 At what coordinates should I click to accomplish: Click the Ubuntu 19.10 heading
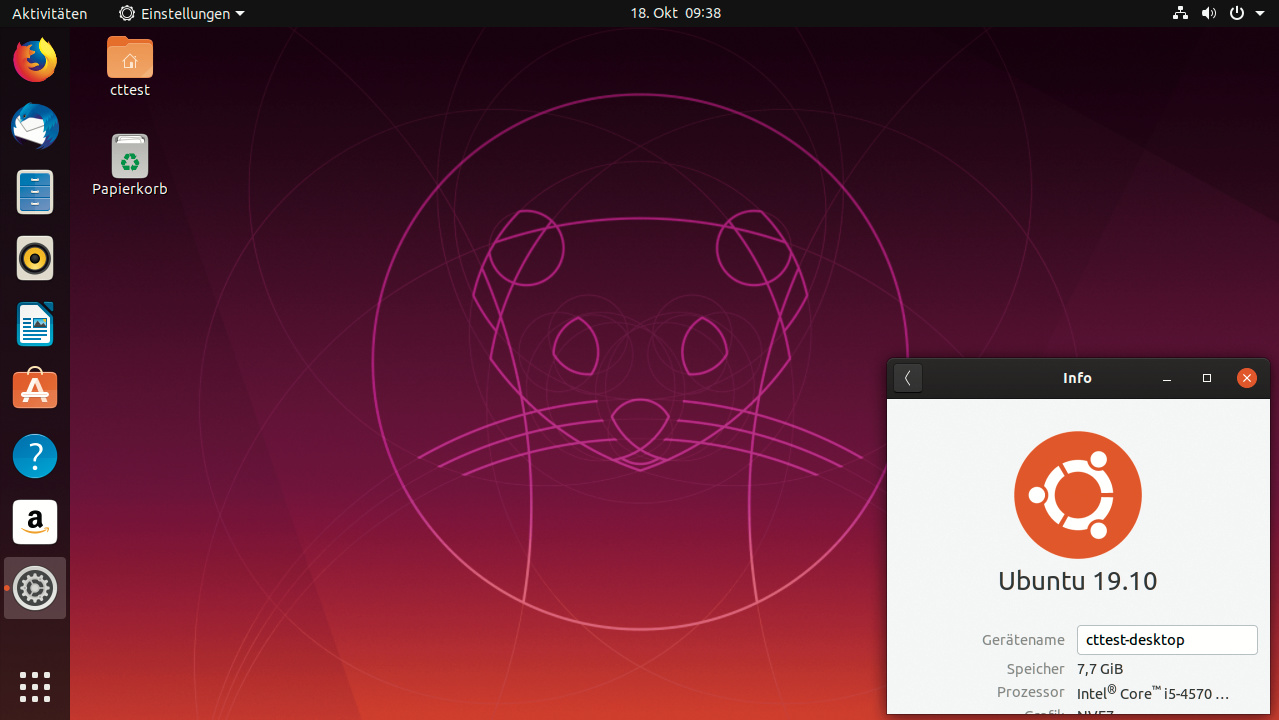(x=1078, y=581)
